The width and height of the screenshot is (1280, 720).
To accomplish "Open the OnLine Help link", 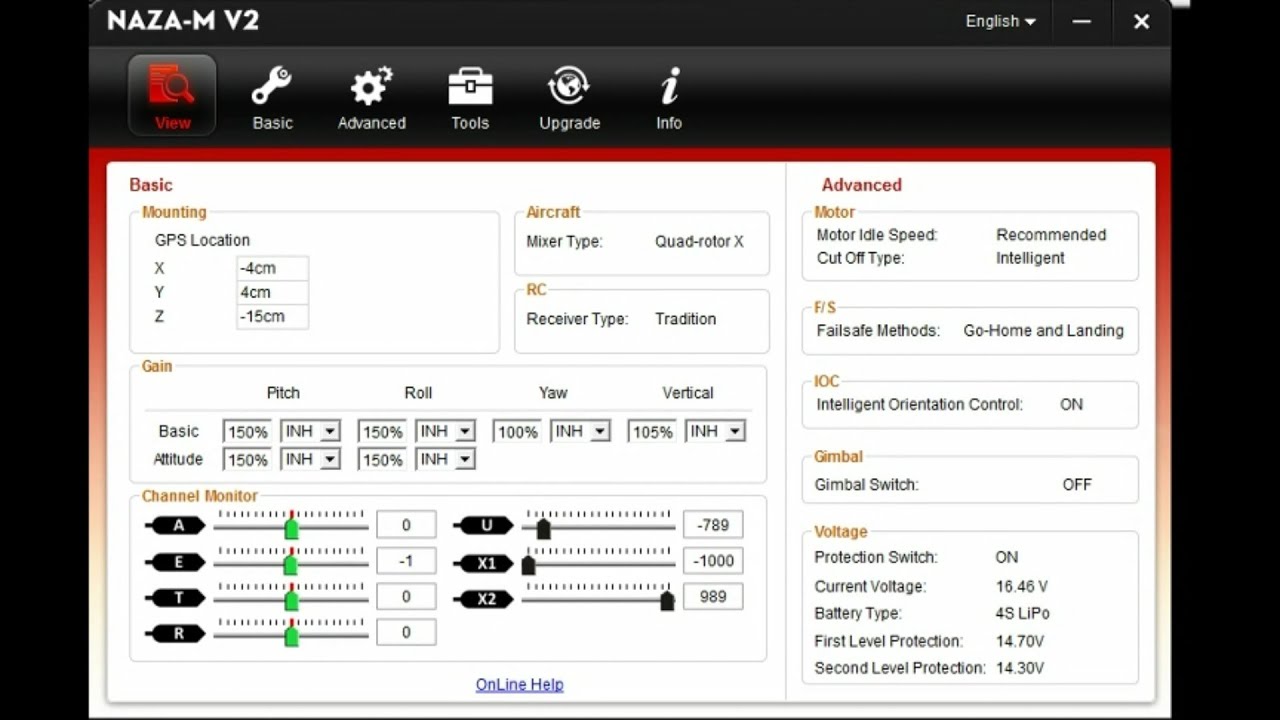I will [519, 684].
